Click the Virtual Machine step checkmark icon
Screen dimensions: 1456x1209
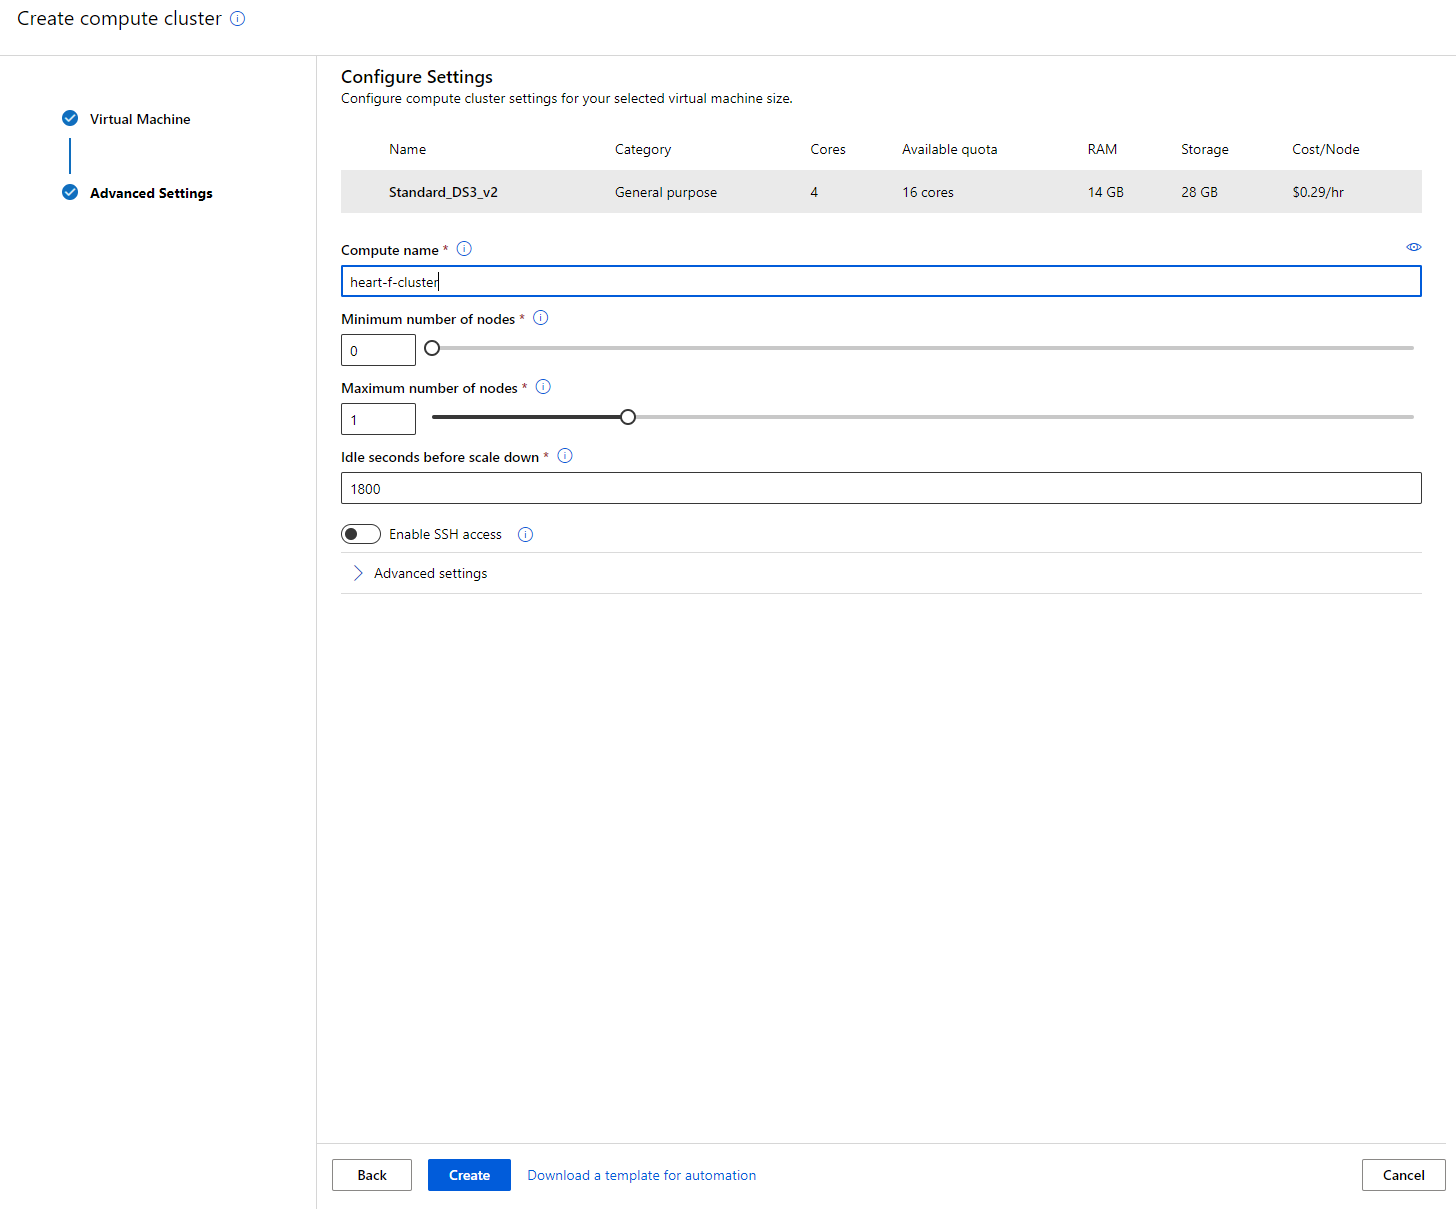[70, 118]
